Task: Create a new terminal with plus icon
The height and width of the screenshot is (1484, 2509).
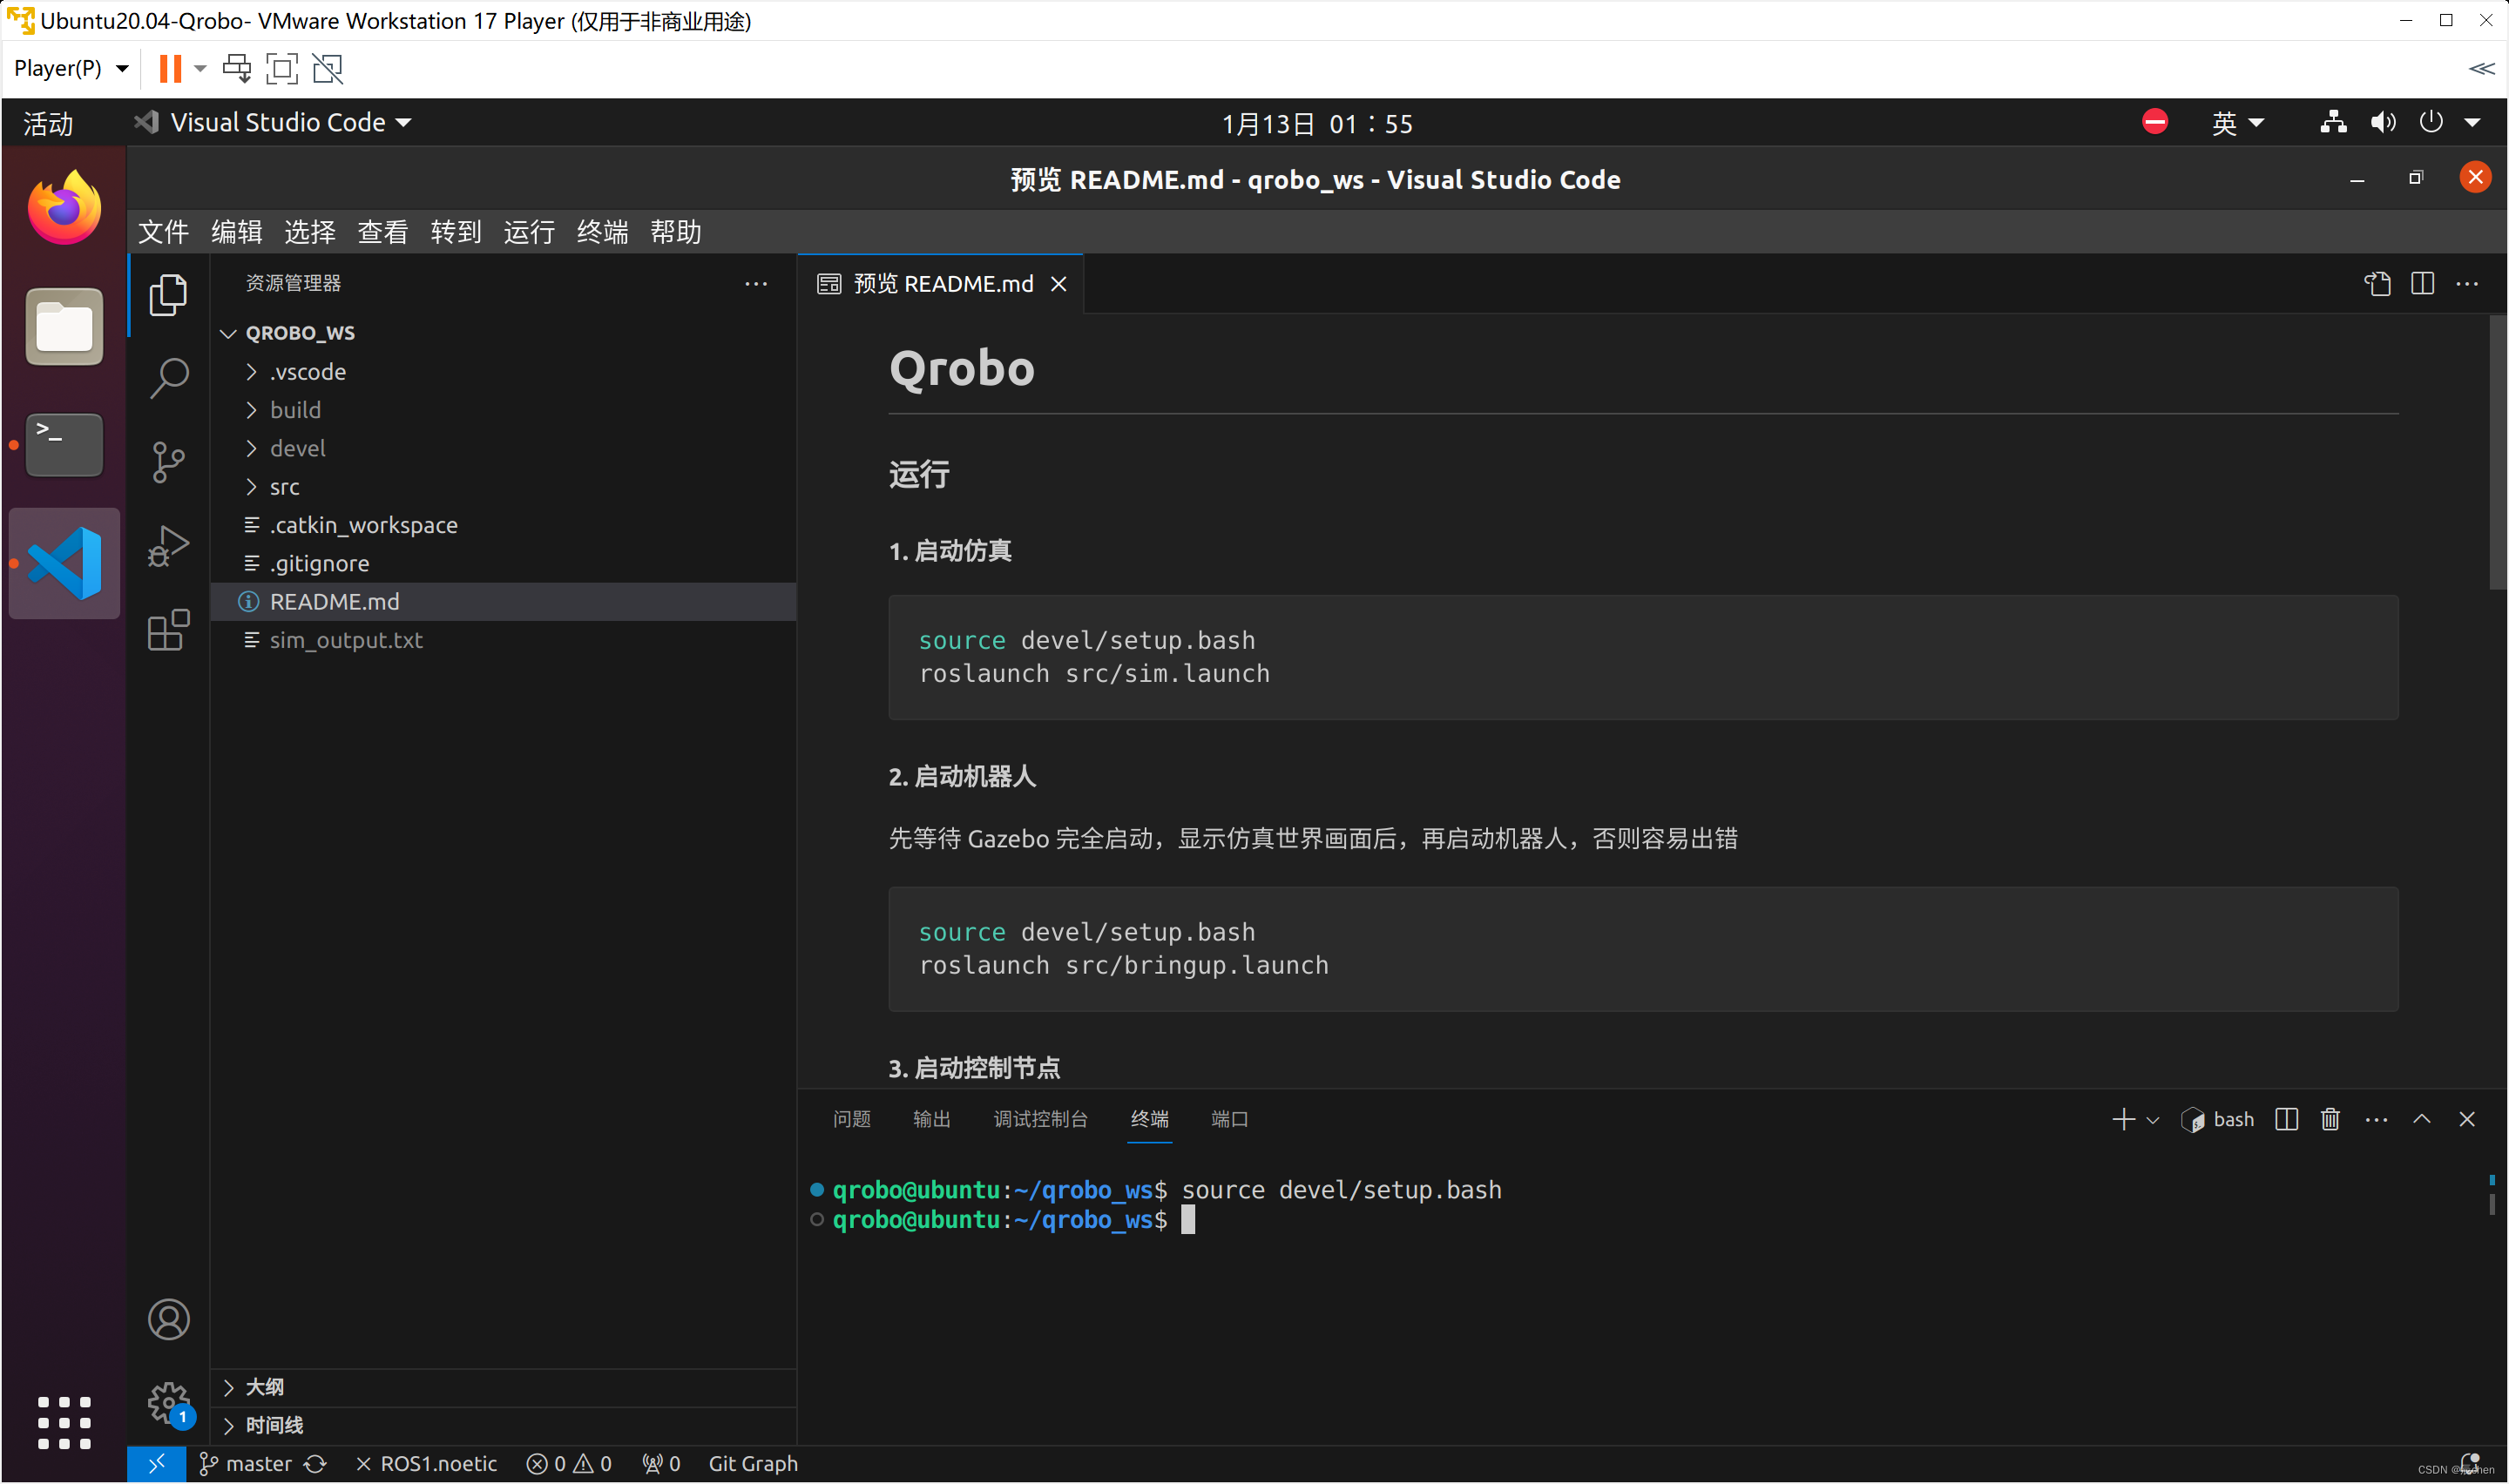Action: pyautogui.click(x=2123, y=1120)
